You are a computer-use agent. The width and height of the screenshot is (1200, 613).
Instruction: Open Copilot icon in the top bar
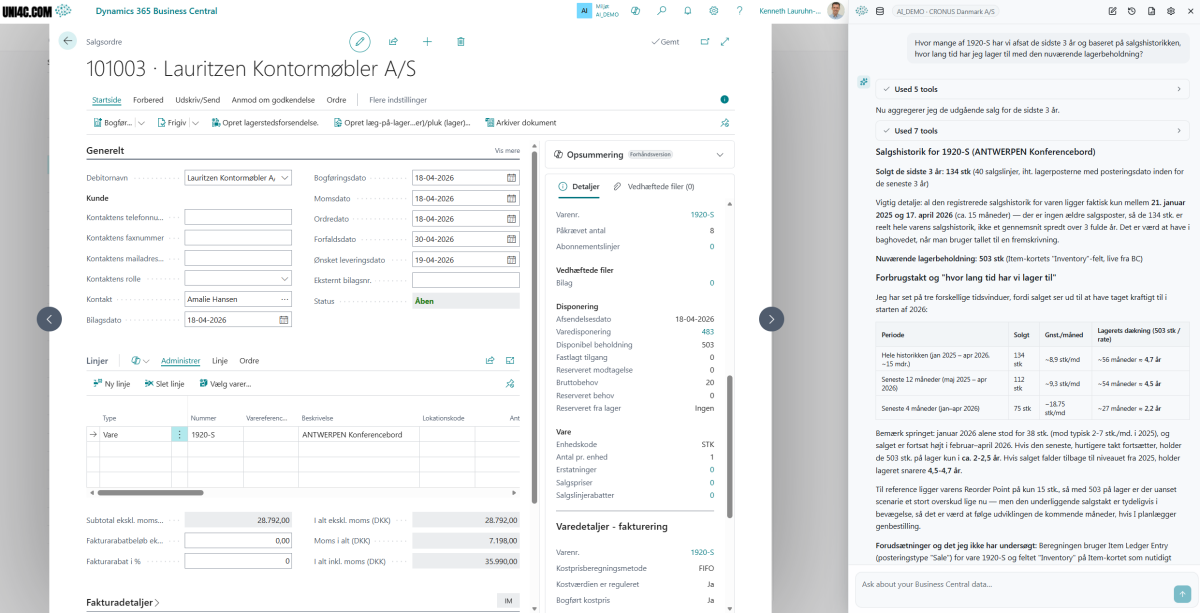637,11
